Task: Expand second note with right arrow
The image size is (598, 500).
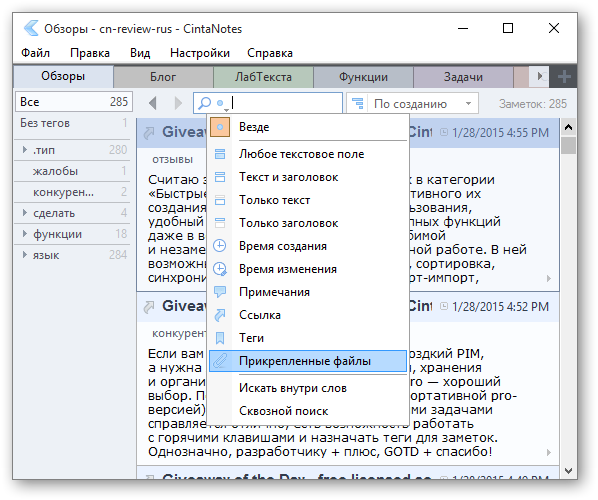Action: pyautogui.click(x=549, y=452)
